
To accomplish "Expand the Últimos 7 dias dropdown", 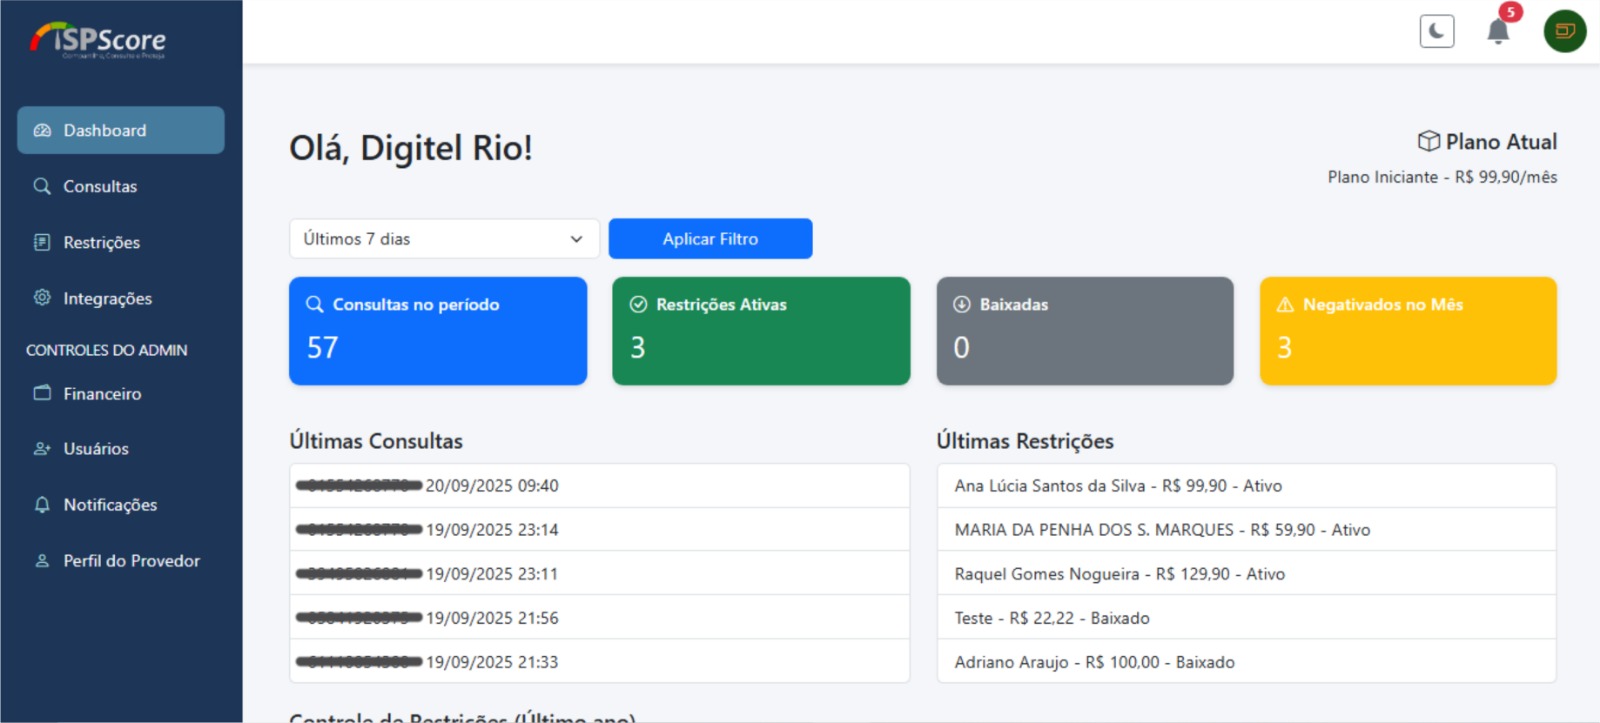I will 444,239.
